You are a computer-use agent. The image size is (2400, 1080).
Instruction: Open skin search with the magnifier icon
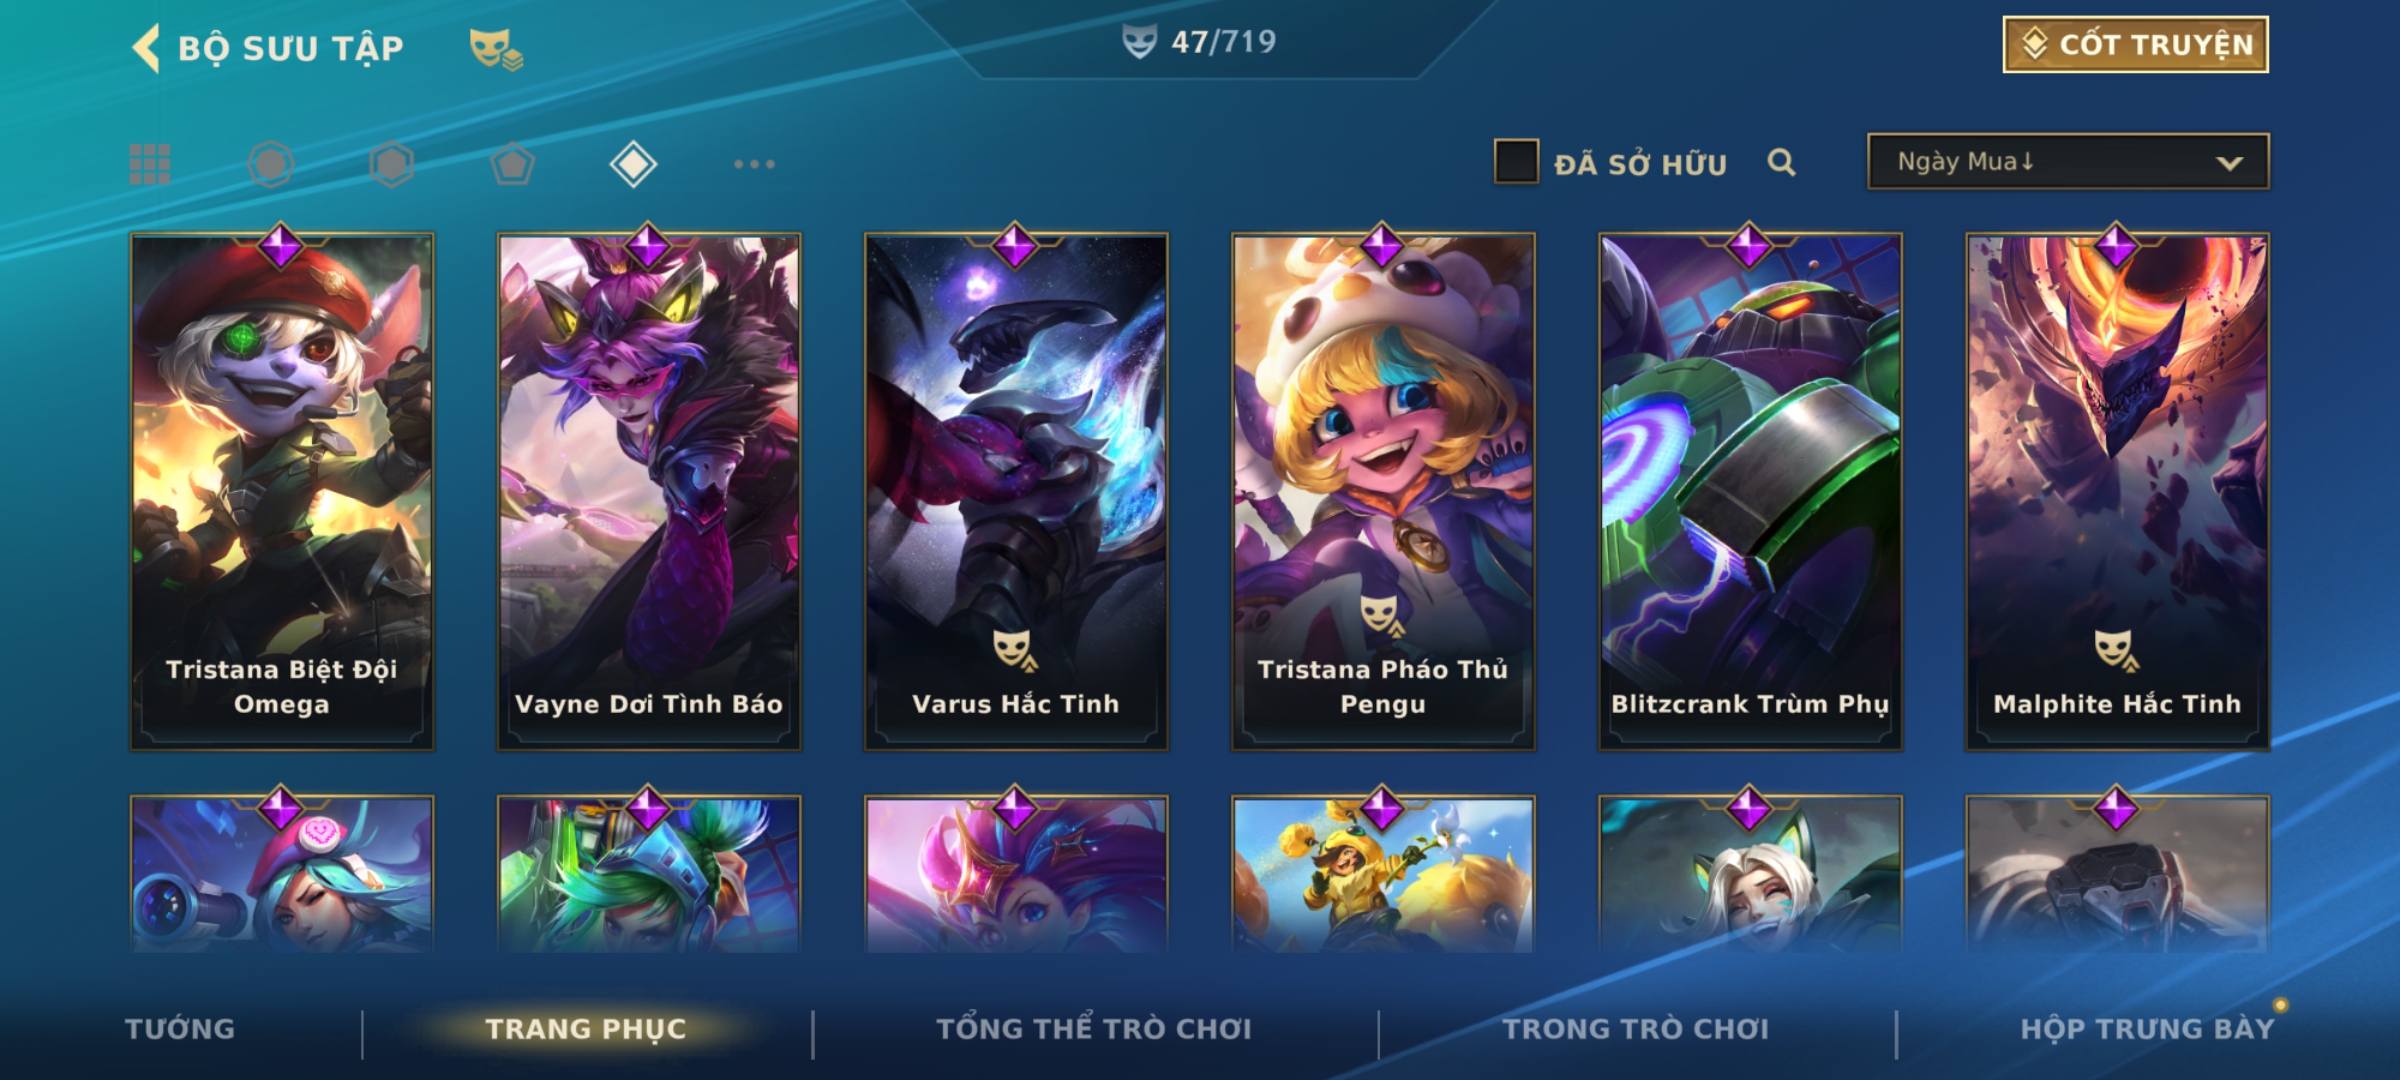coord(1781,162)
